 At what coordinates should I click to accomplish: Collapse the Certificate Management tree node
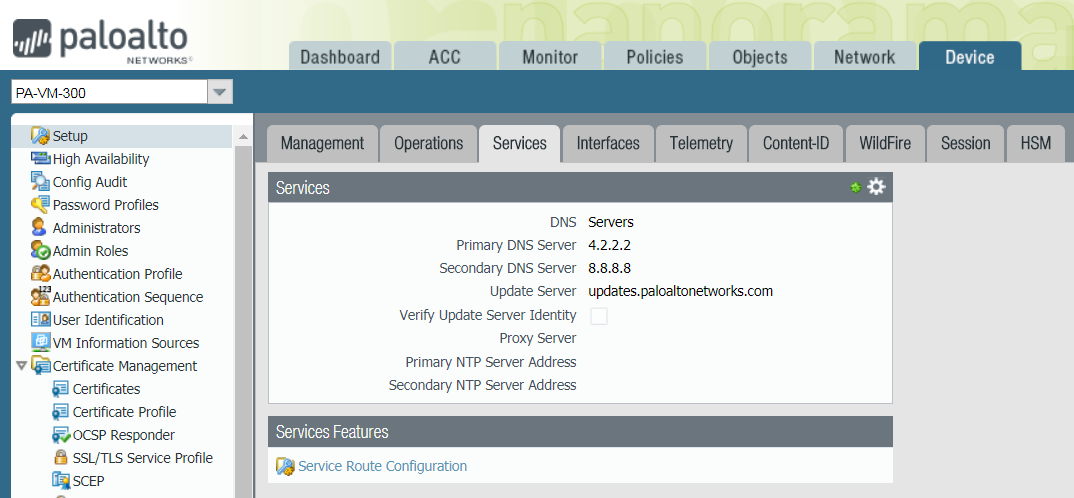click(x=21, y=366)
